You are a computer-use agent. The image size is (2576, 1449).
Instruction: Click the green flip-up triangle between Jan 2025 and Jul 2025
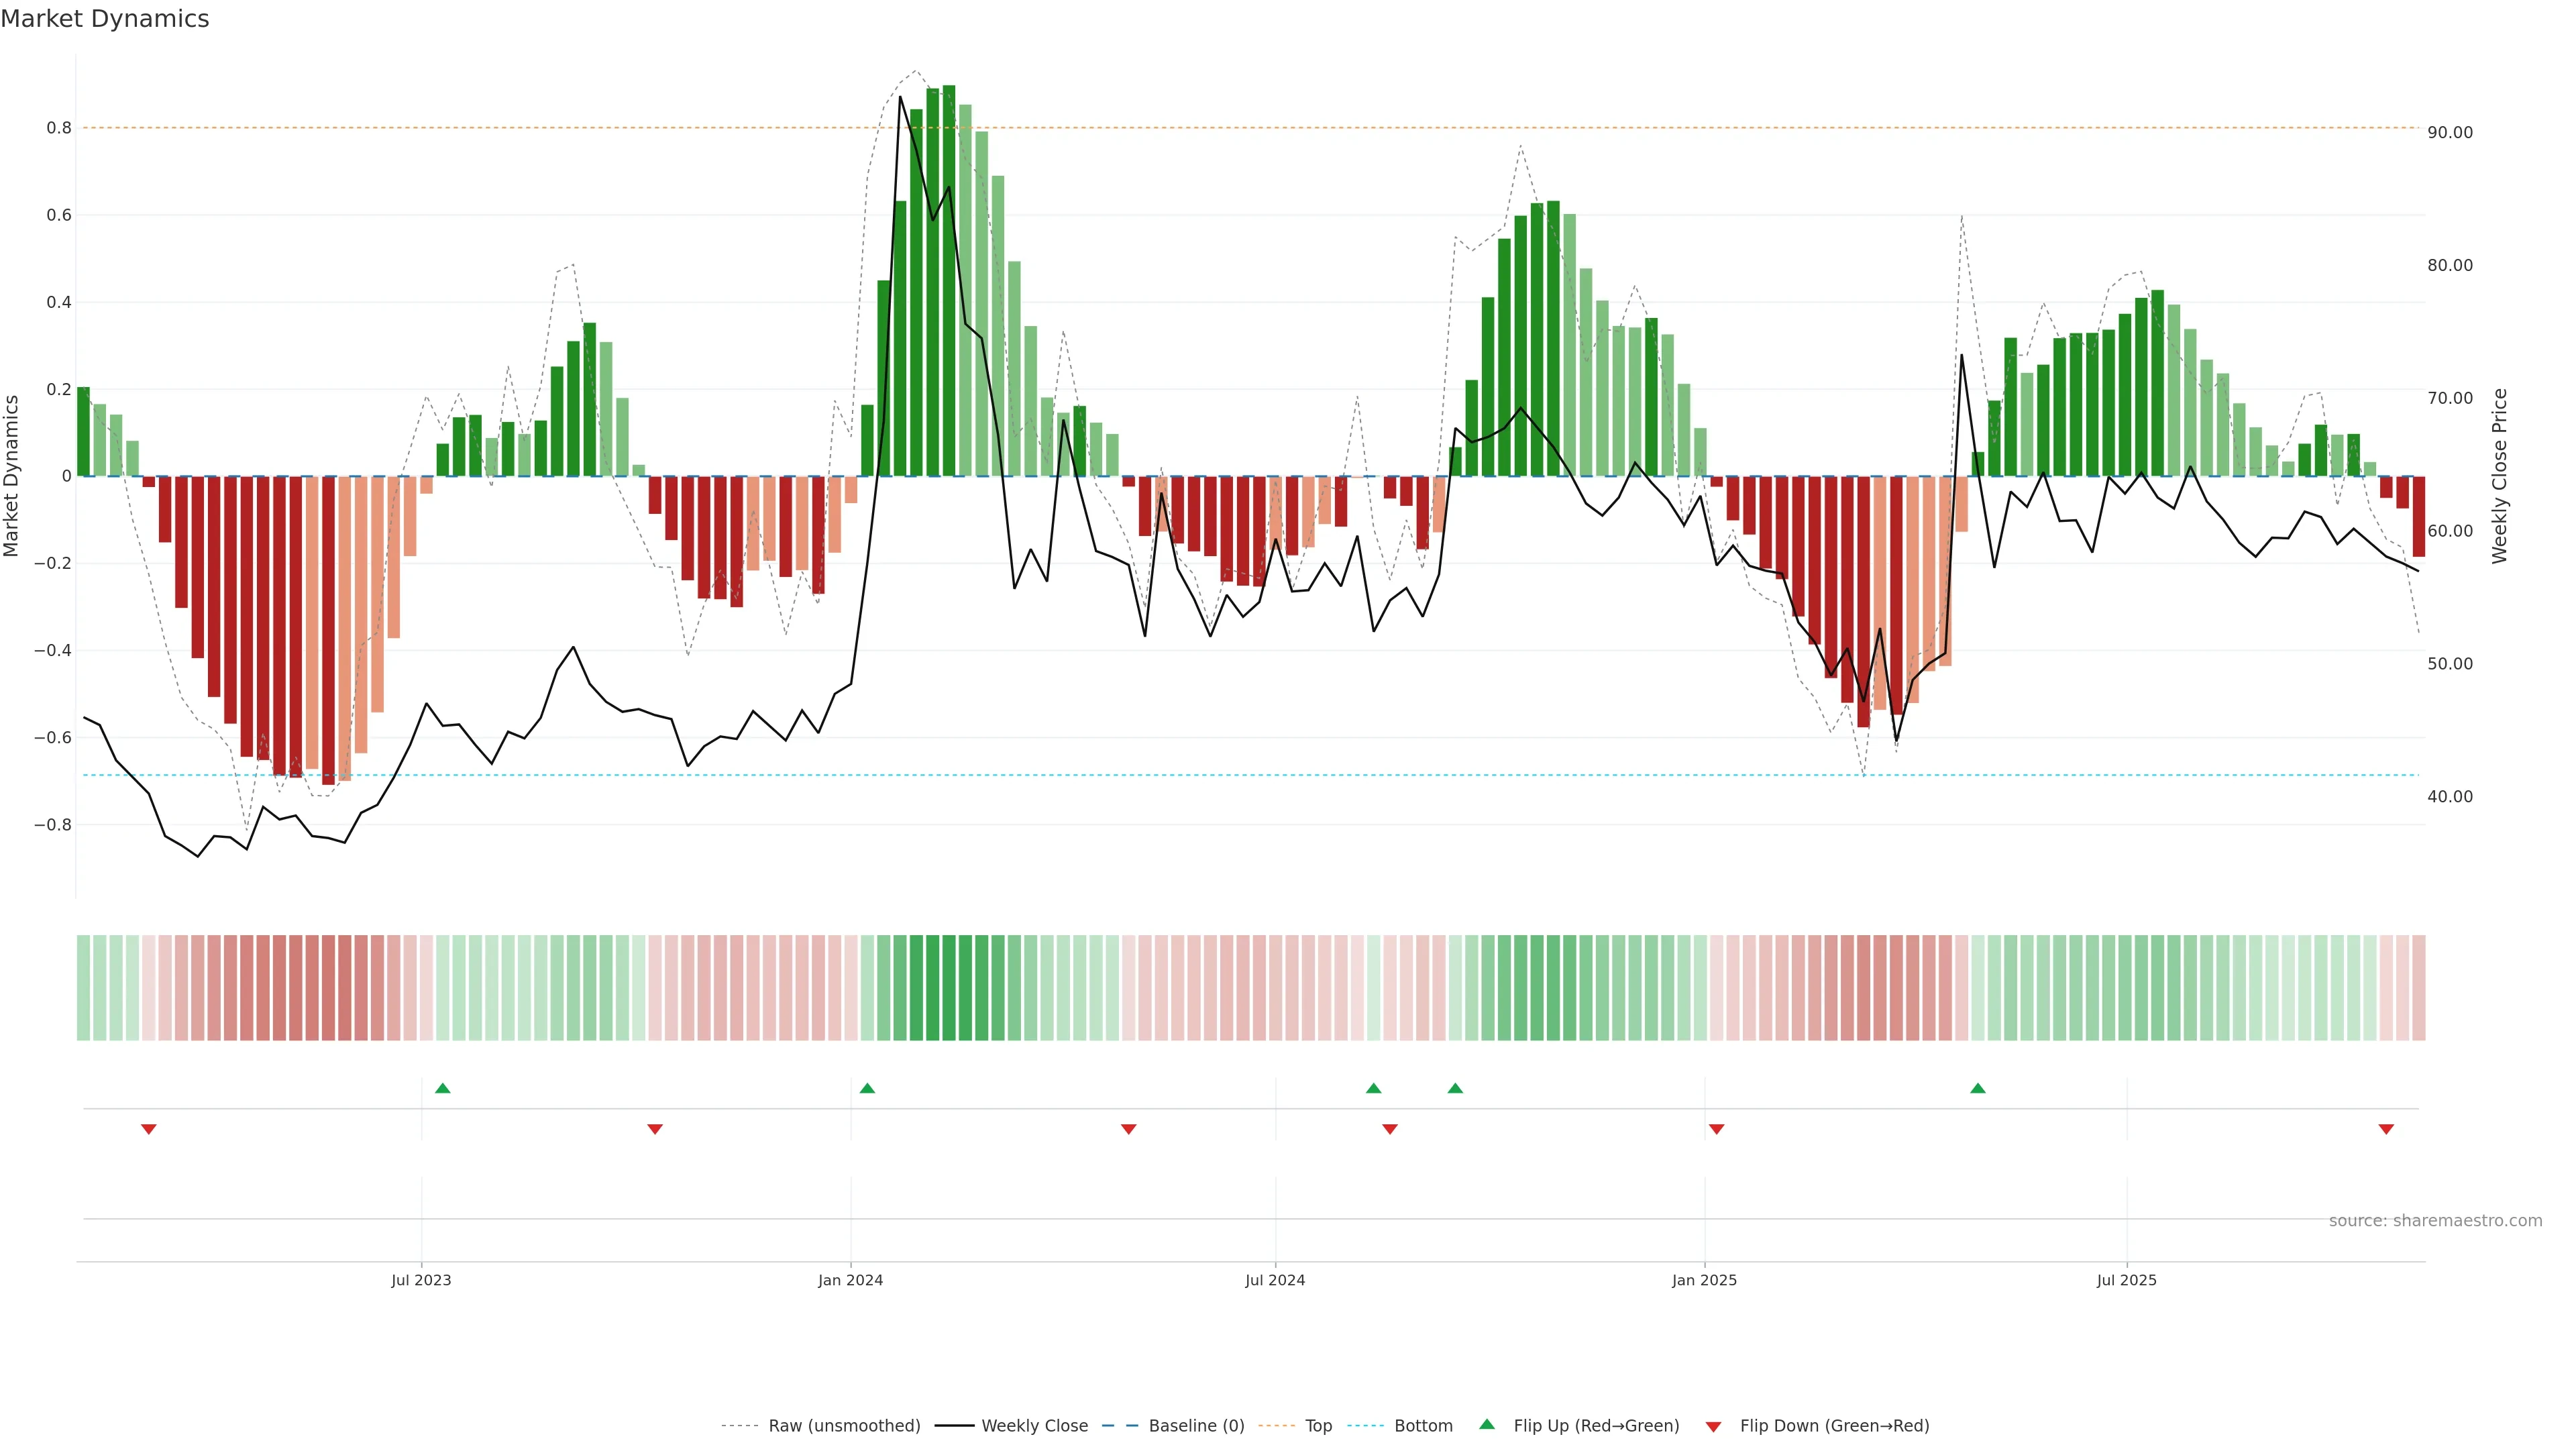coord(1977,1088)
